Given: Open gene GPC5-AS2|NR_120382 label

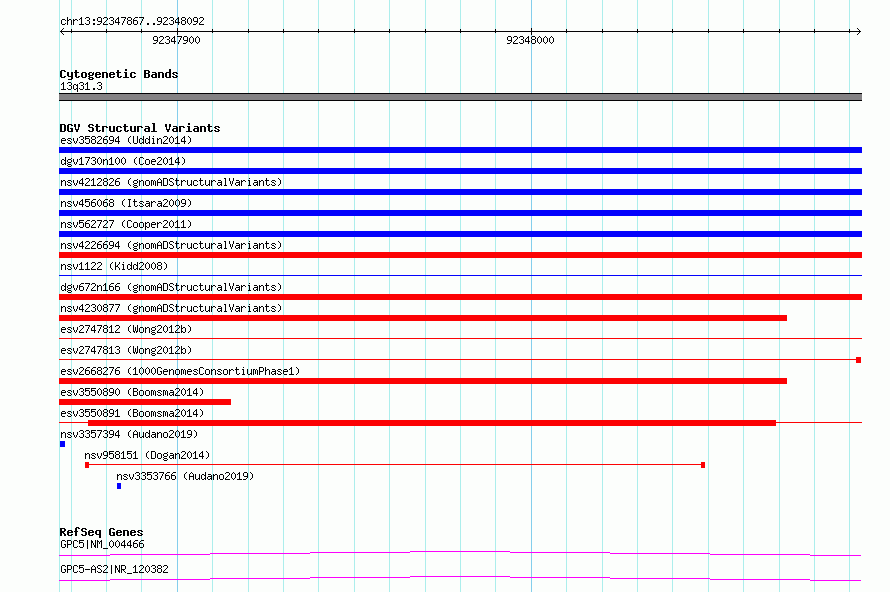Looking at the screenshot, I should (x=114, y=569).
